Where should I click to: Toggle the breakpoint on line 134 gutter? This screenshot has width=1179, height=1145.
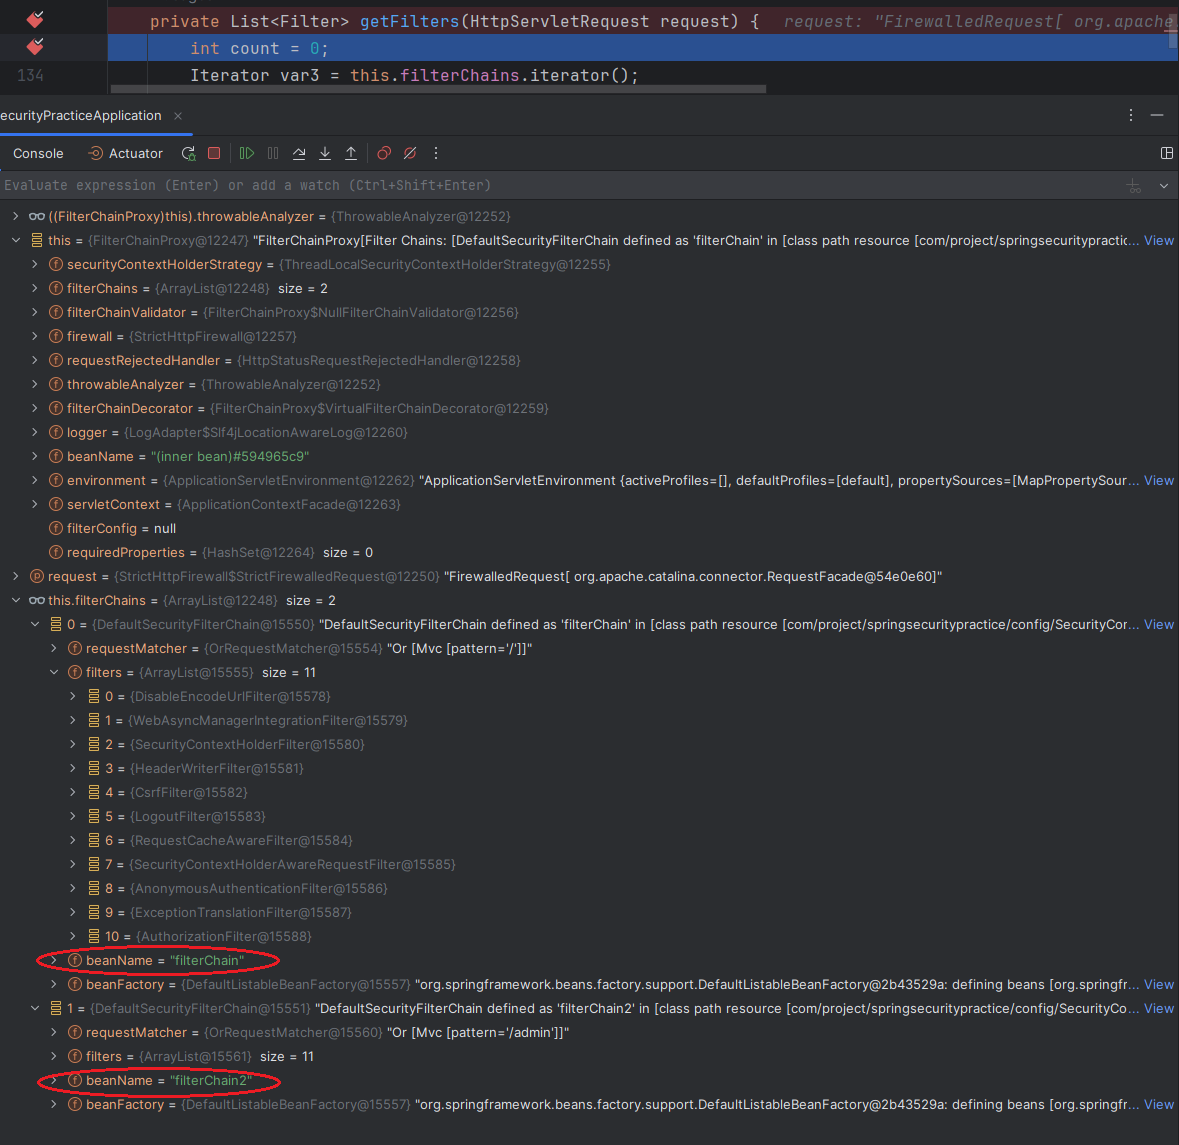coord(34,75)
